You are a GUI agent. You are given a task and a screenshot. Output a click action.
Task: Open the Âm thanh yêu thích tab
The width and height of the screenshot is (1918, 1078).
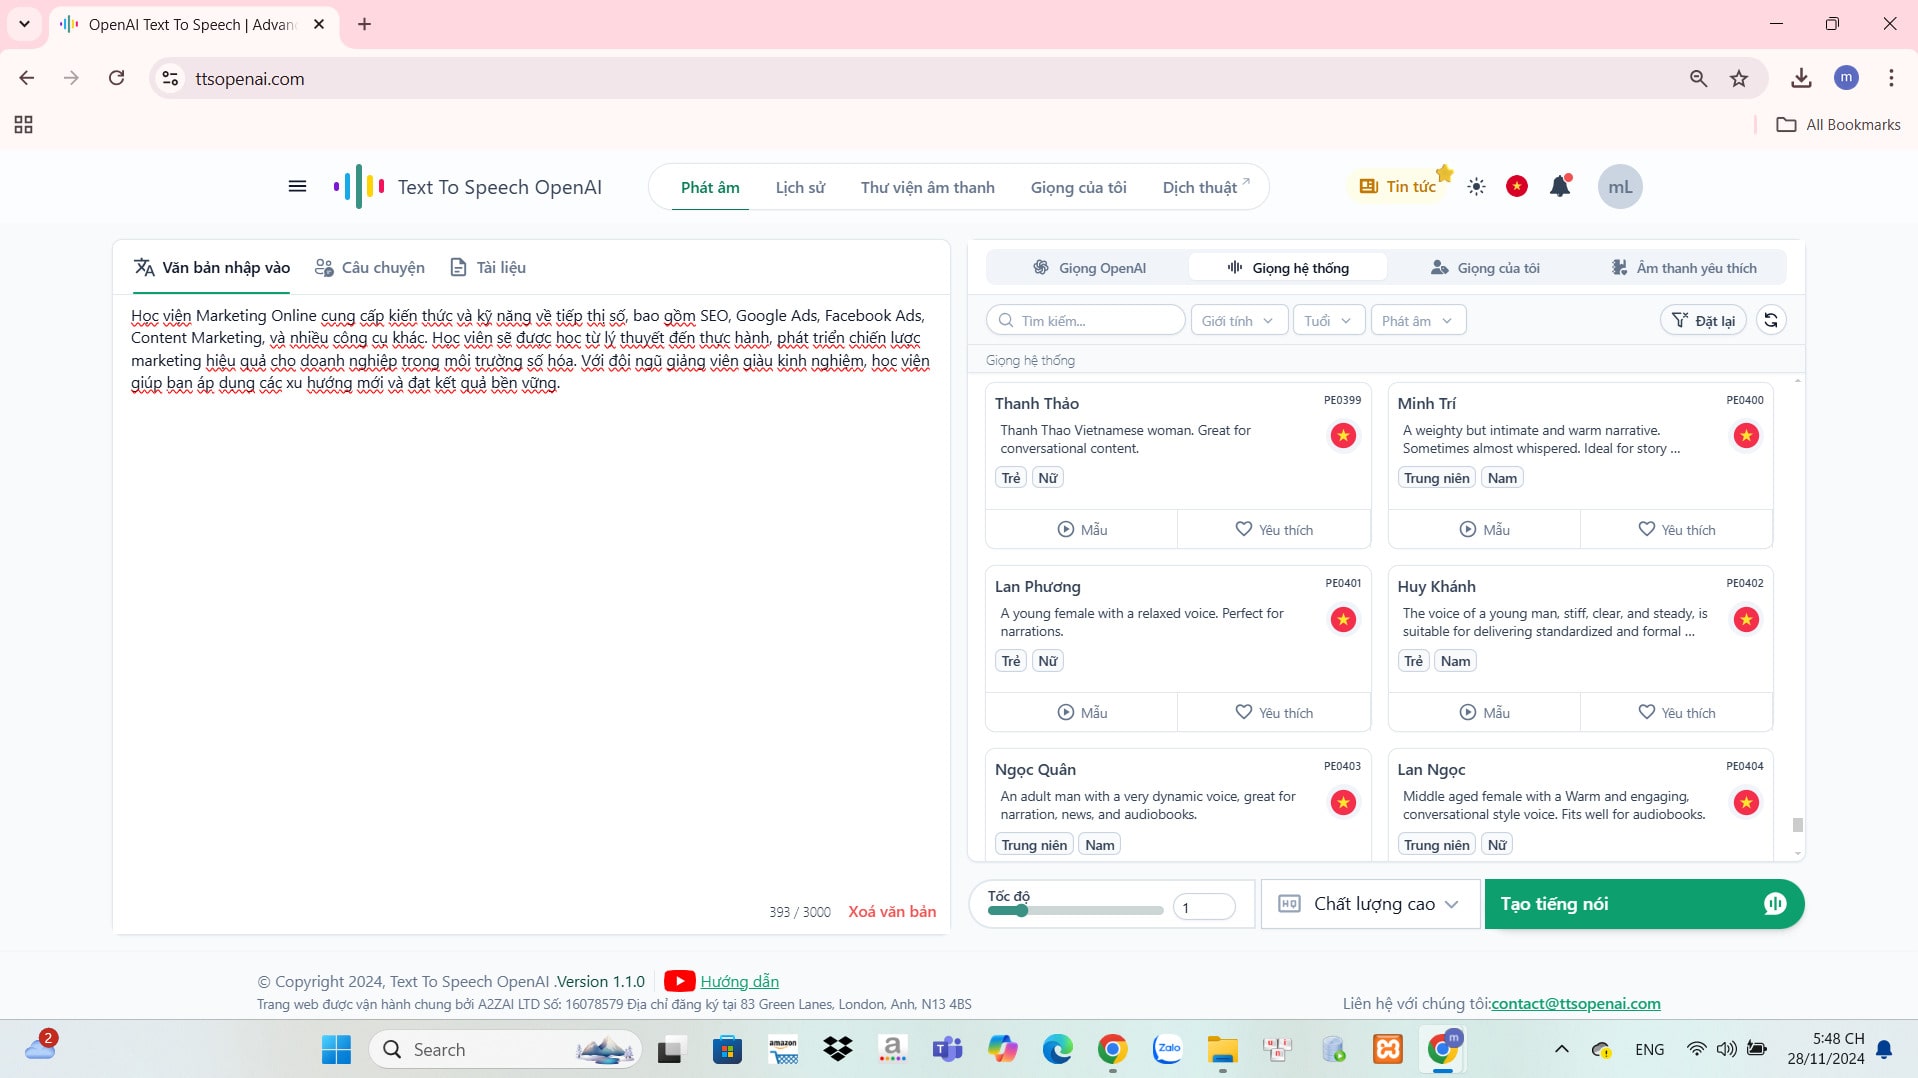click(1684, 267)
